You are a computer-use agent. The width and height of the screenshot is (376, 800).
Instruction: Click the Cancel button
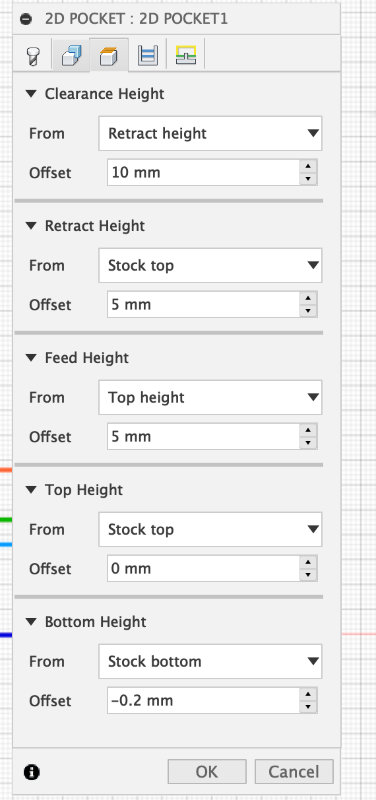294,771
